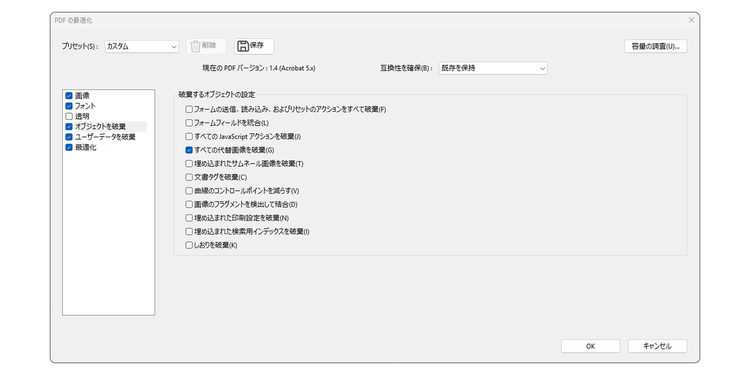The width and height of the screenshot is (750, 375).
Task: Enable 埋め込まれた印刷設定を破棄 checkbox
Action: click(x=189, y=218)
